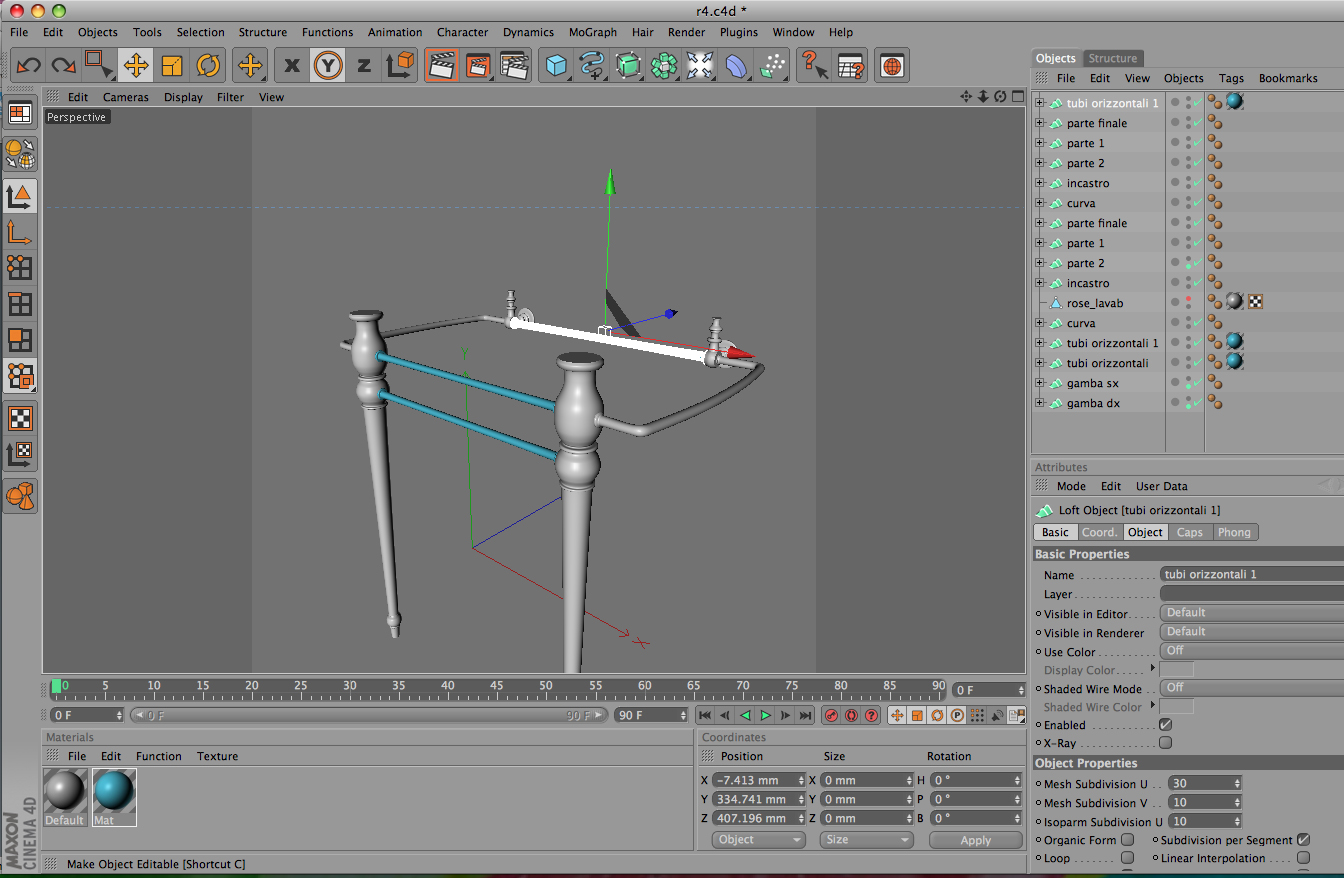
Task: Select the Move tool
Action: coord(136,66)
